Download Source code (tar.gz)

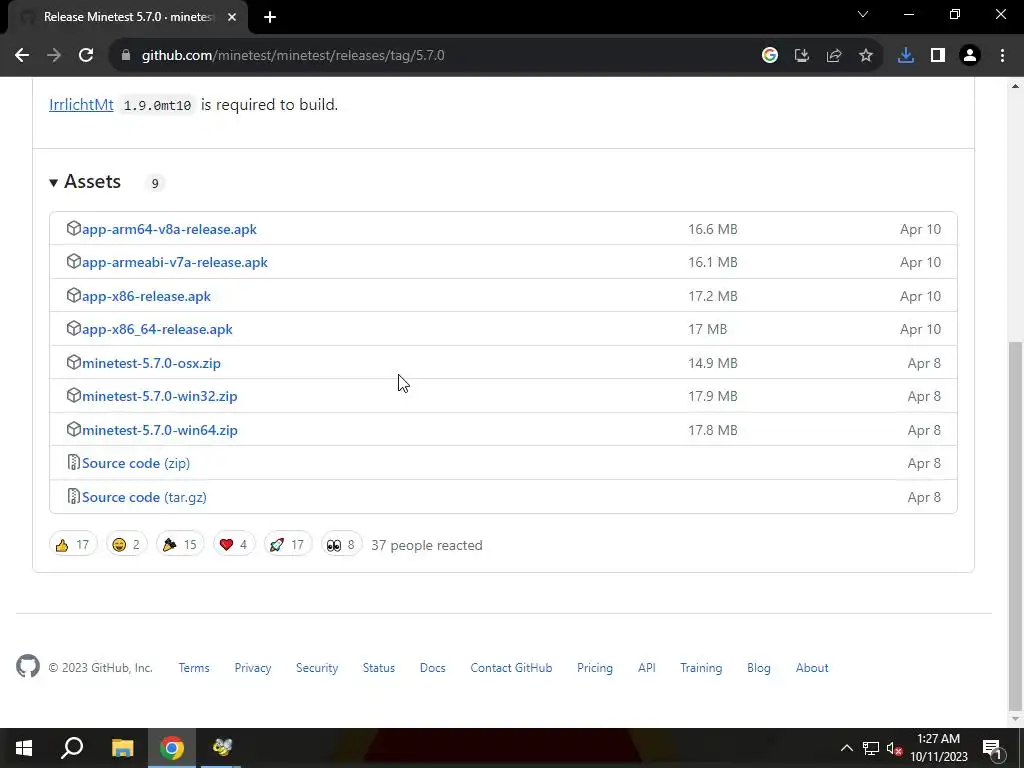coord(144,497)
